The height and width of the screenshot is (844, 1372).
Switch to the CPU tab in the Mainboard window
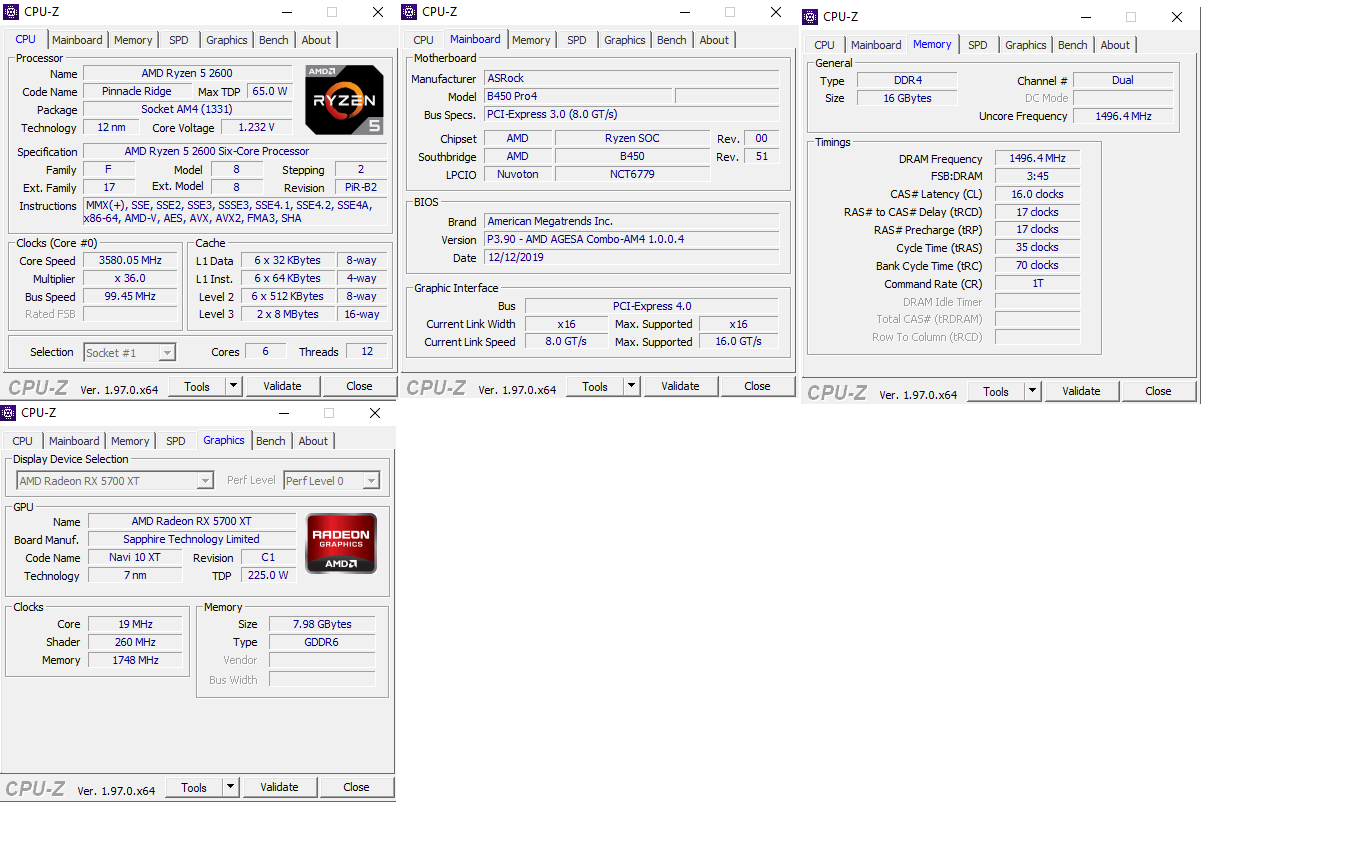(x=423, y=40)
